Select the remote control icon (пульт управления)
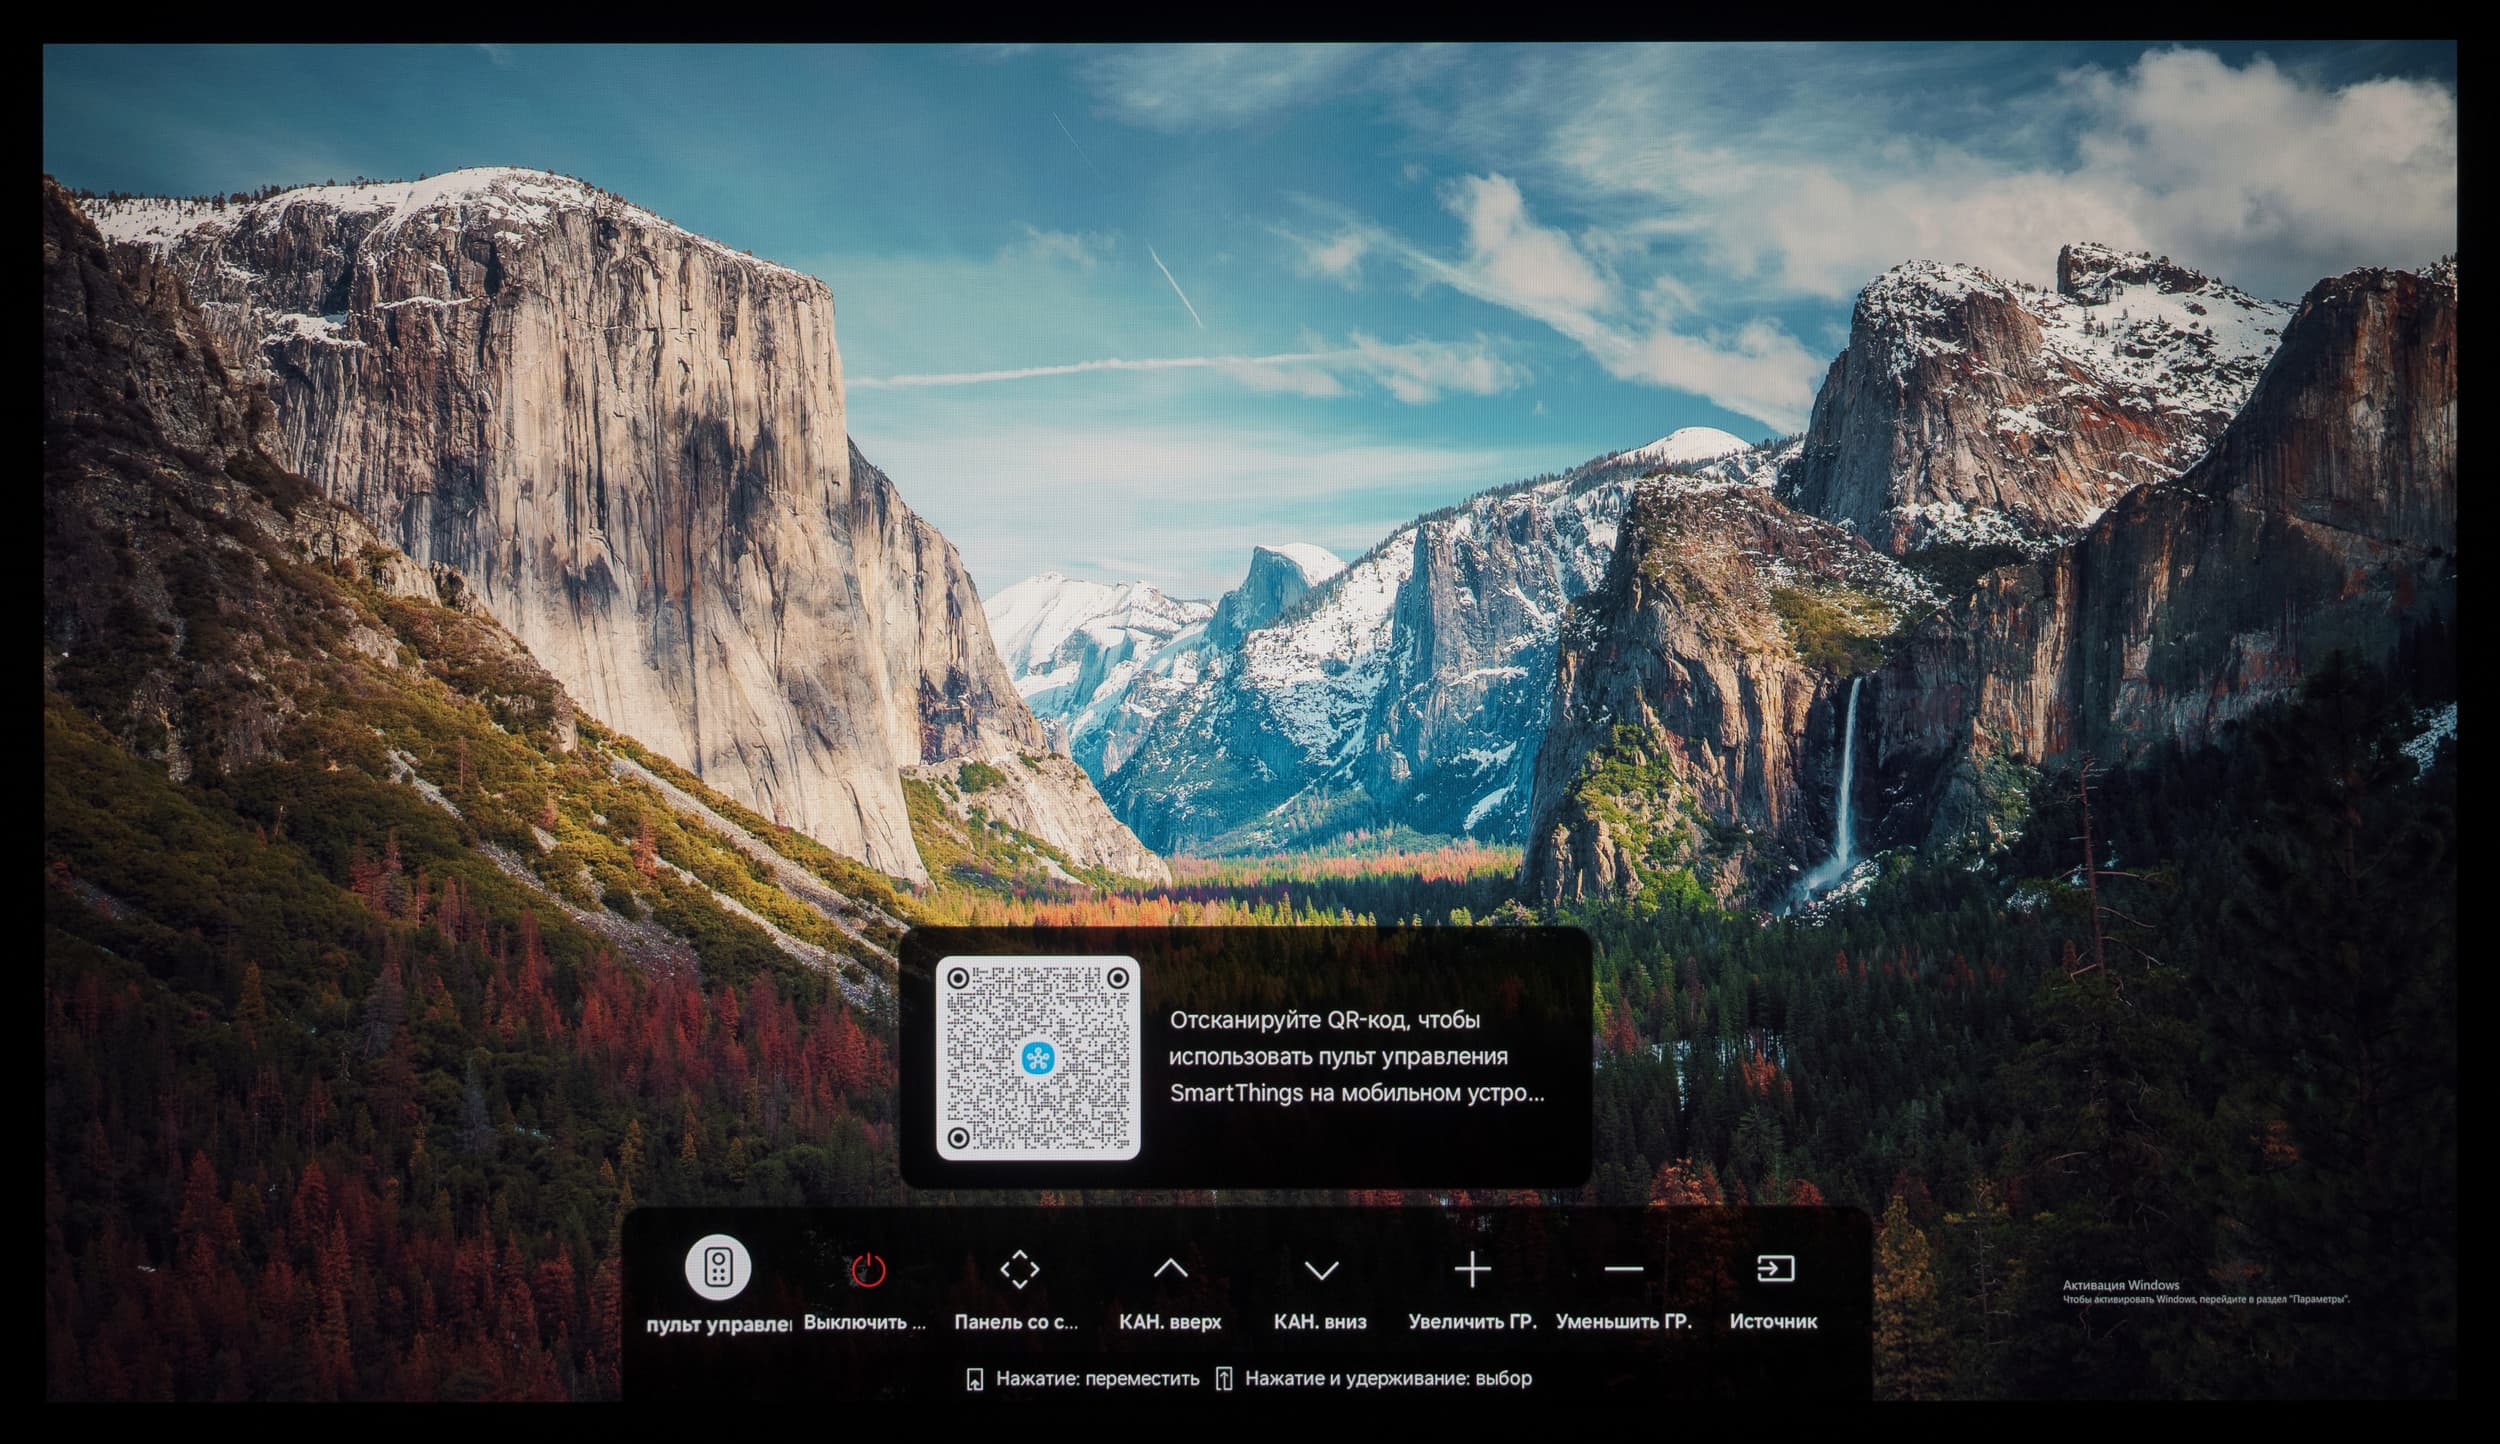This screenshot has height=1444, width=2500. [717, 1268]
